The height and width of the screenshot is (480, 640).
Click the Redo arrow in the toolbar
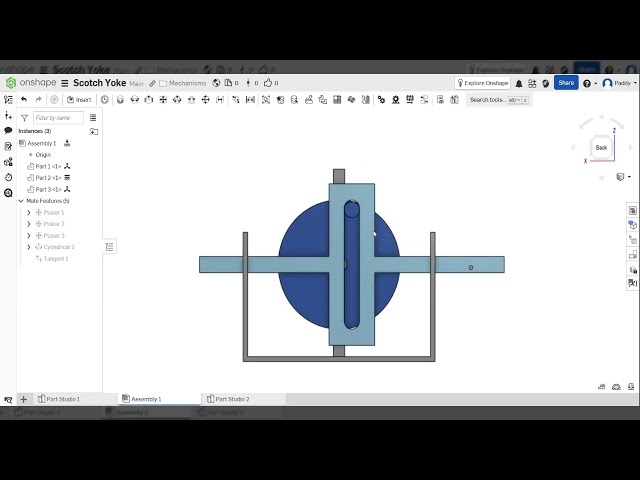point(38,100)
